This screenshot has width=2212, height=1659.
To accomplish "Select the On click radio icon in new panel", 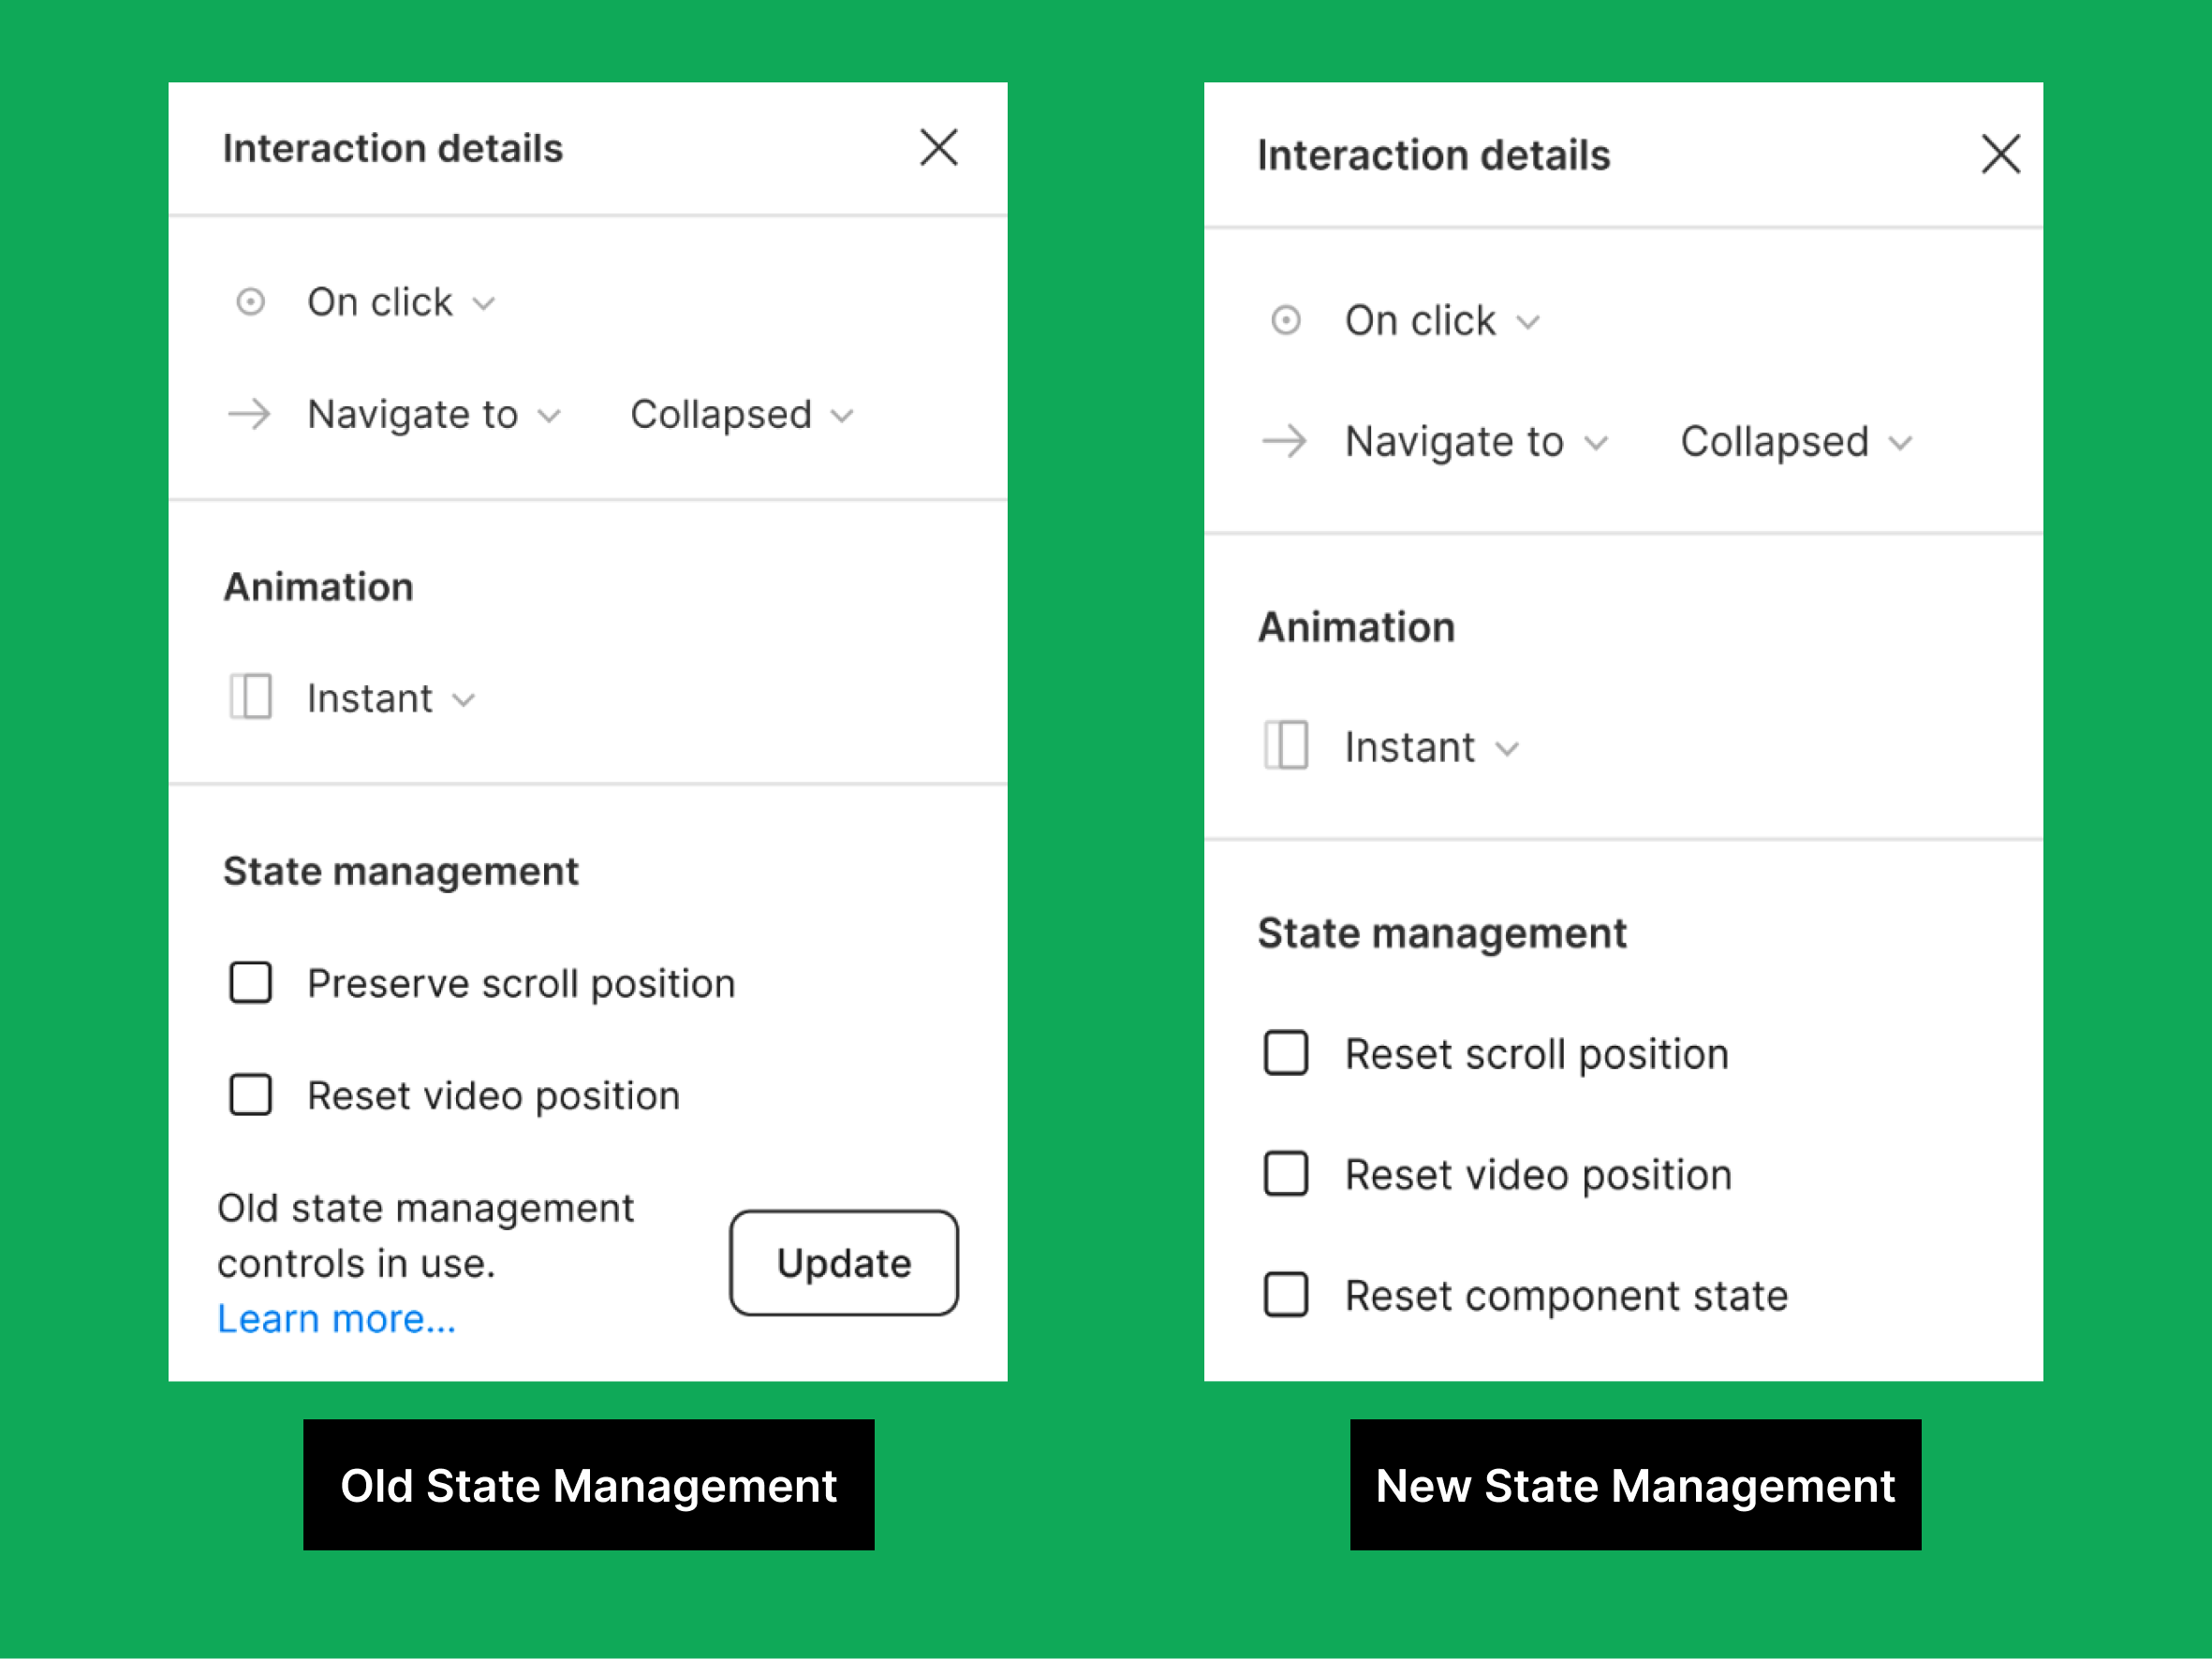I will click(x=1287, y=320).
